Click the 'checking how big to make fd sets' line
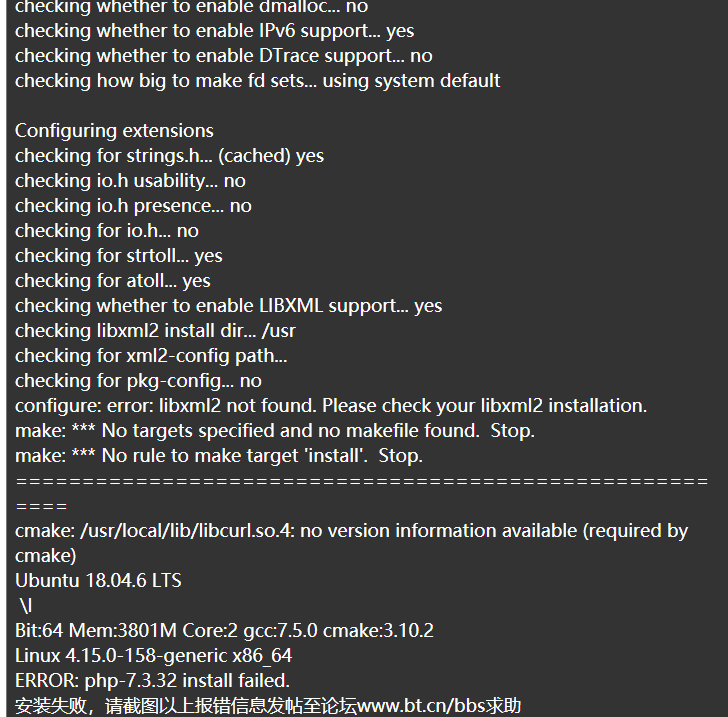Image resolution: width=728 pixels, height=717 pixels. [x=258, y=81]
